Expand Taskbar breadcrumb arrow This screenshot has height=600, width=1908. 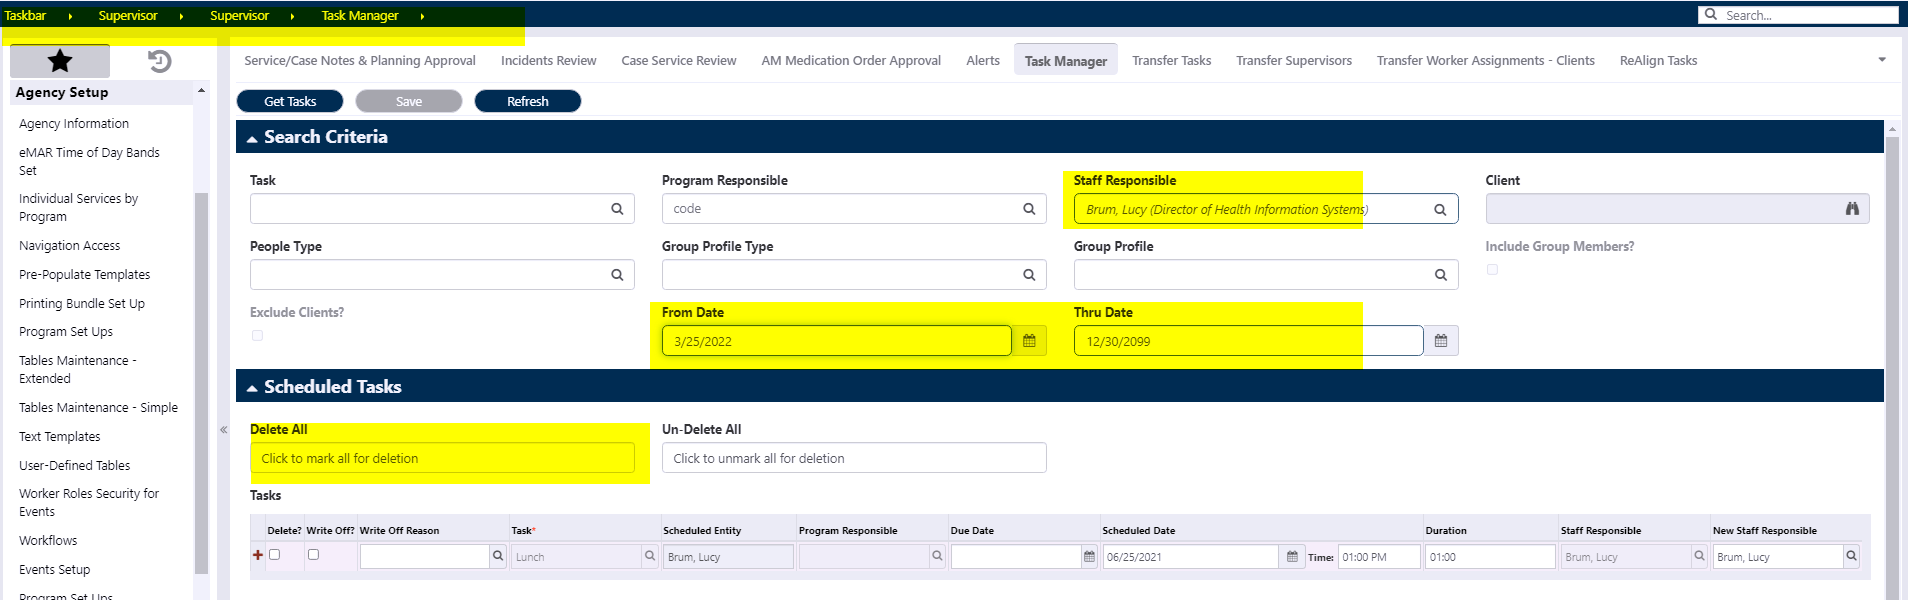coord(70,16)
